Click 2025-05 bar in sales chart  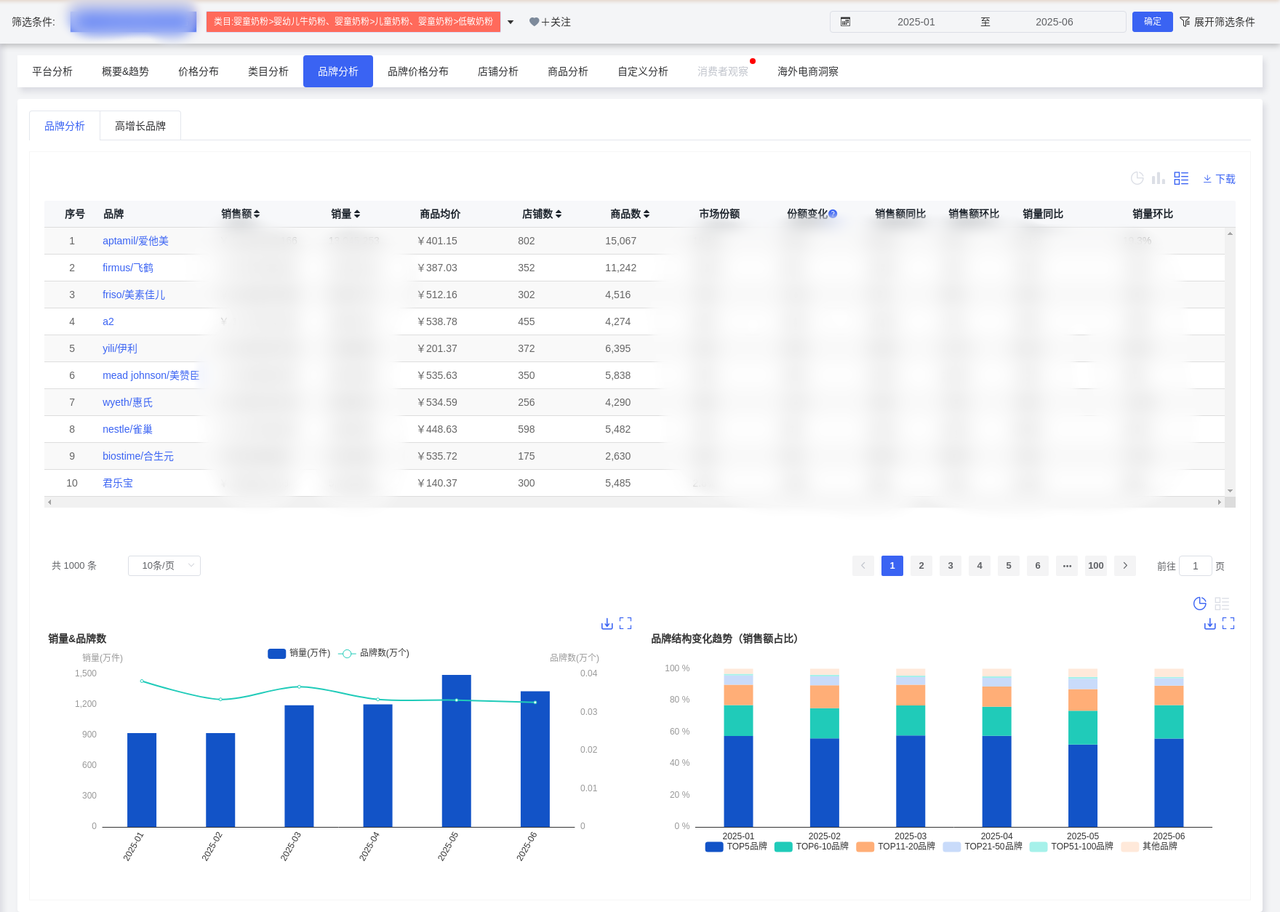[x=456, y=751]
